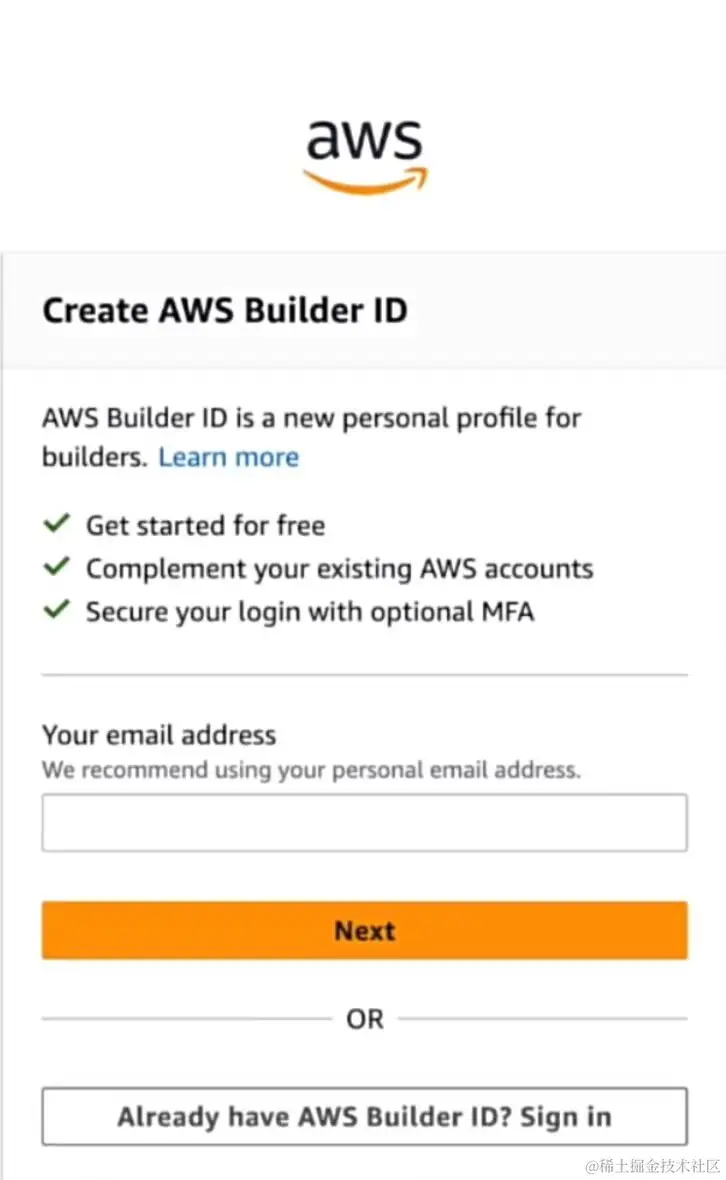Click the OR divider label
The height and width of the screenshot is (1180, 726).
(365, 1019)
